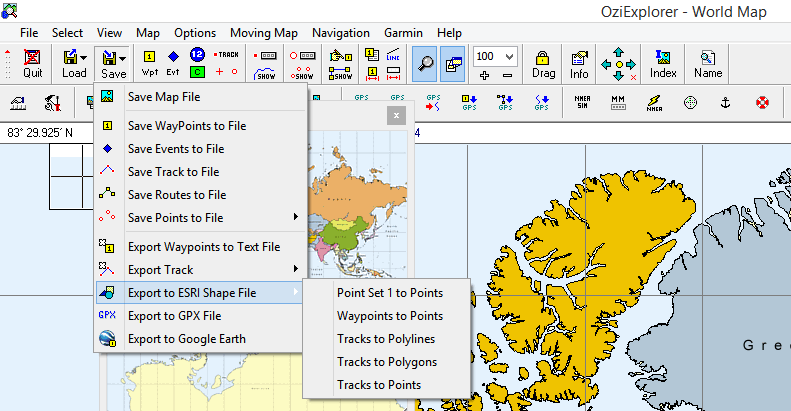Click the waypoint list icon
The image size is (791, 411).
[x=372, y=54]
